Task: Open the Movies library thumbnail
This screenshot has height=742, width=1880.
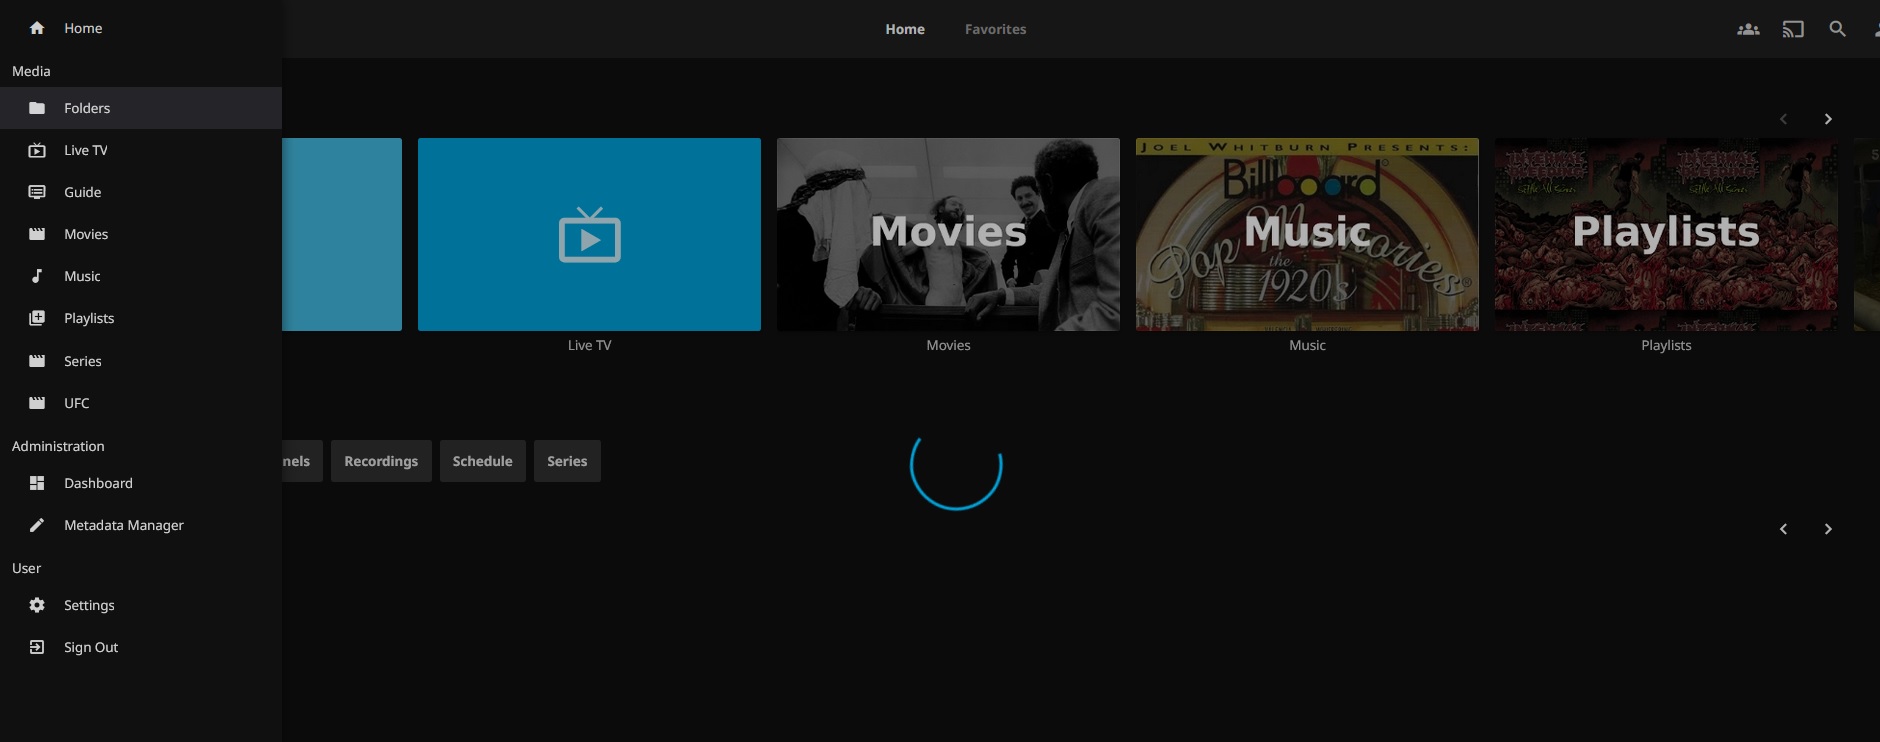Action: (948, 234)
